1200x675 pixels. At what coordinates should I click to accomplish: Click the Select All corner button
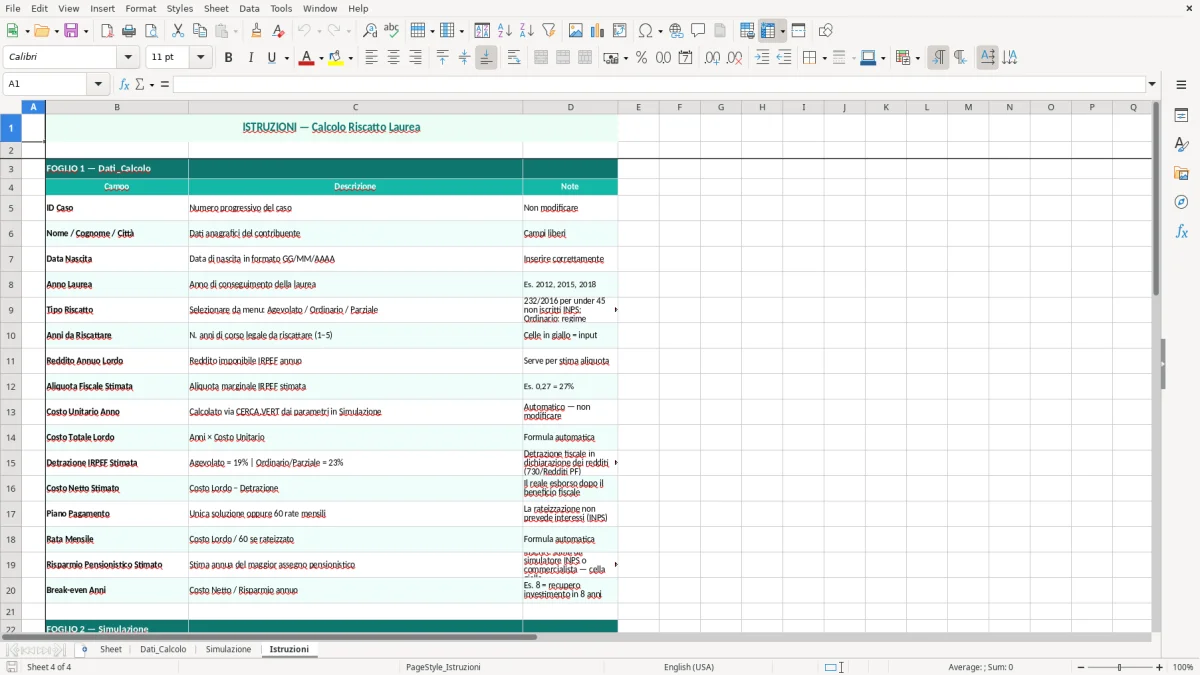[x=11, y=107]
